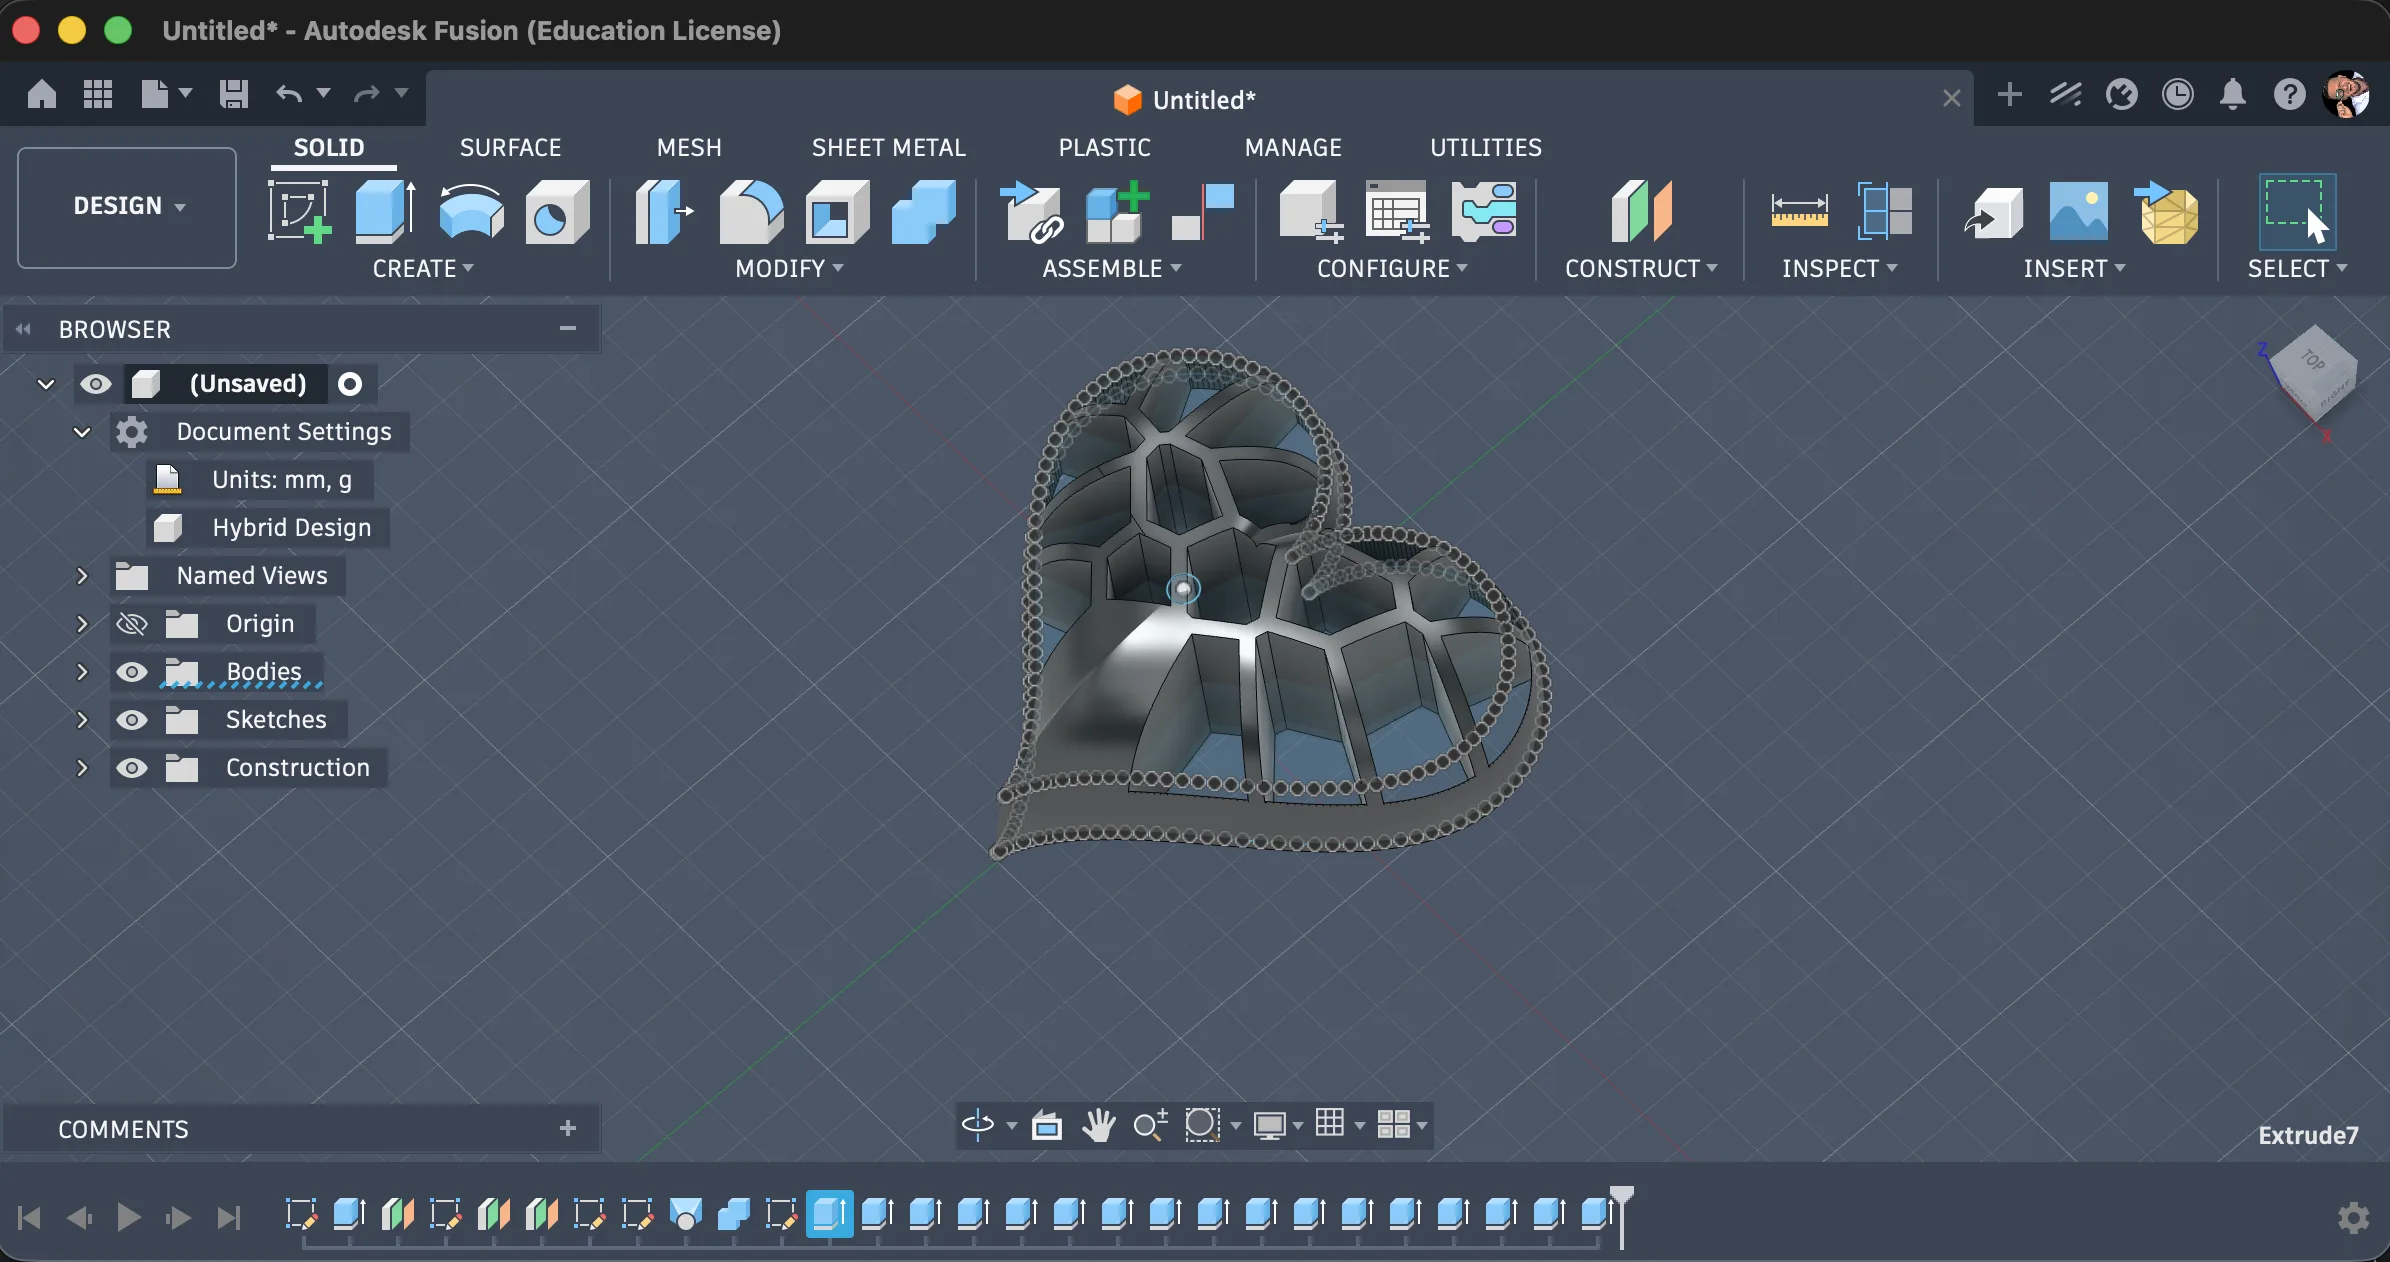Open the CONSTRUCT dropdown menu
The height and width of the screenshot is (1262, 2390).
[1641, 269]
